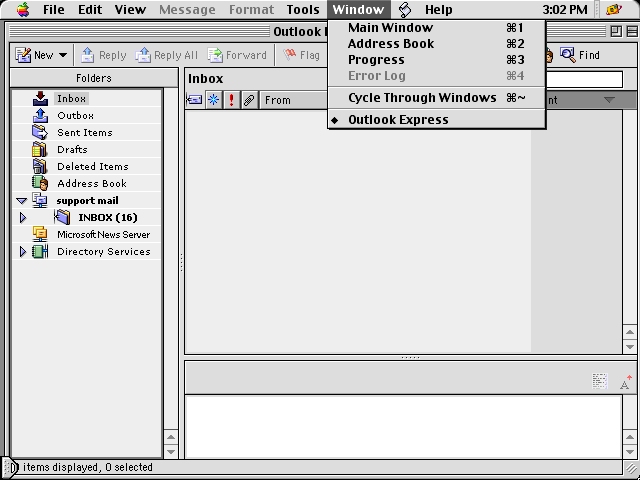640x480 pixels.
Task: Select the INBOX (16) folder icon
Action: [62, 218]
